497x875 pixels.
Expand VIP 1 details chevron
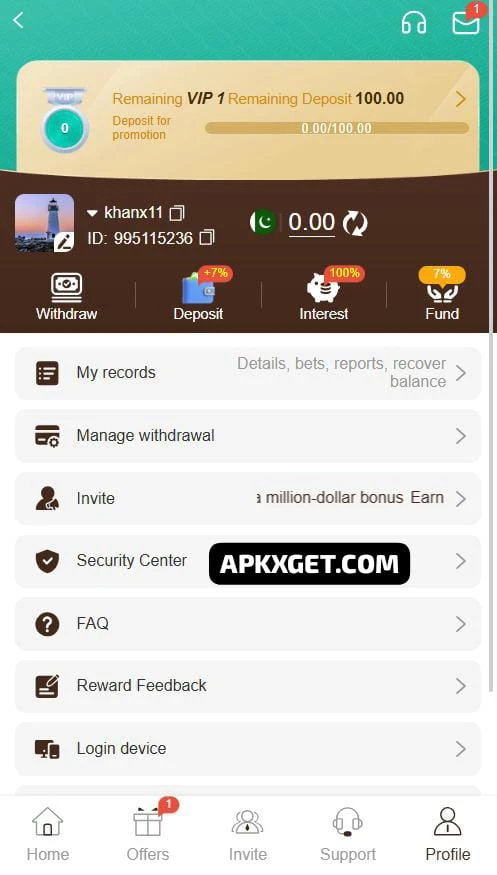coord(460,99)
